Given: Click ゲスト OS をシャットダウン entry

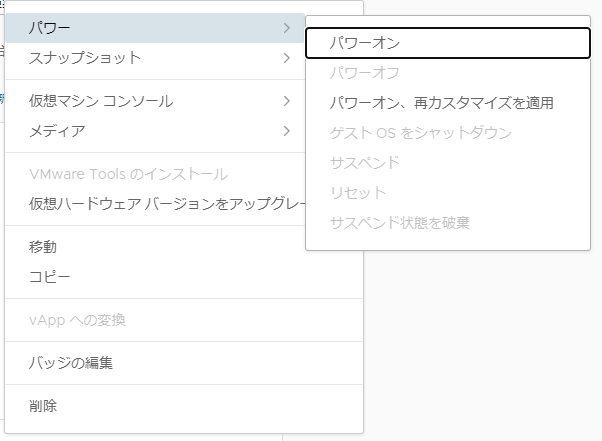Looking at the screenshot, I should 420,133.
